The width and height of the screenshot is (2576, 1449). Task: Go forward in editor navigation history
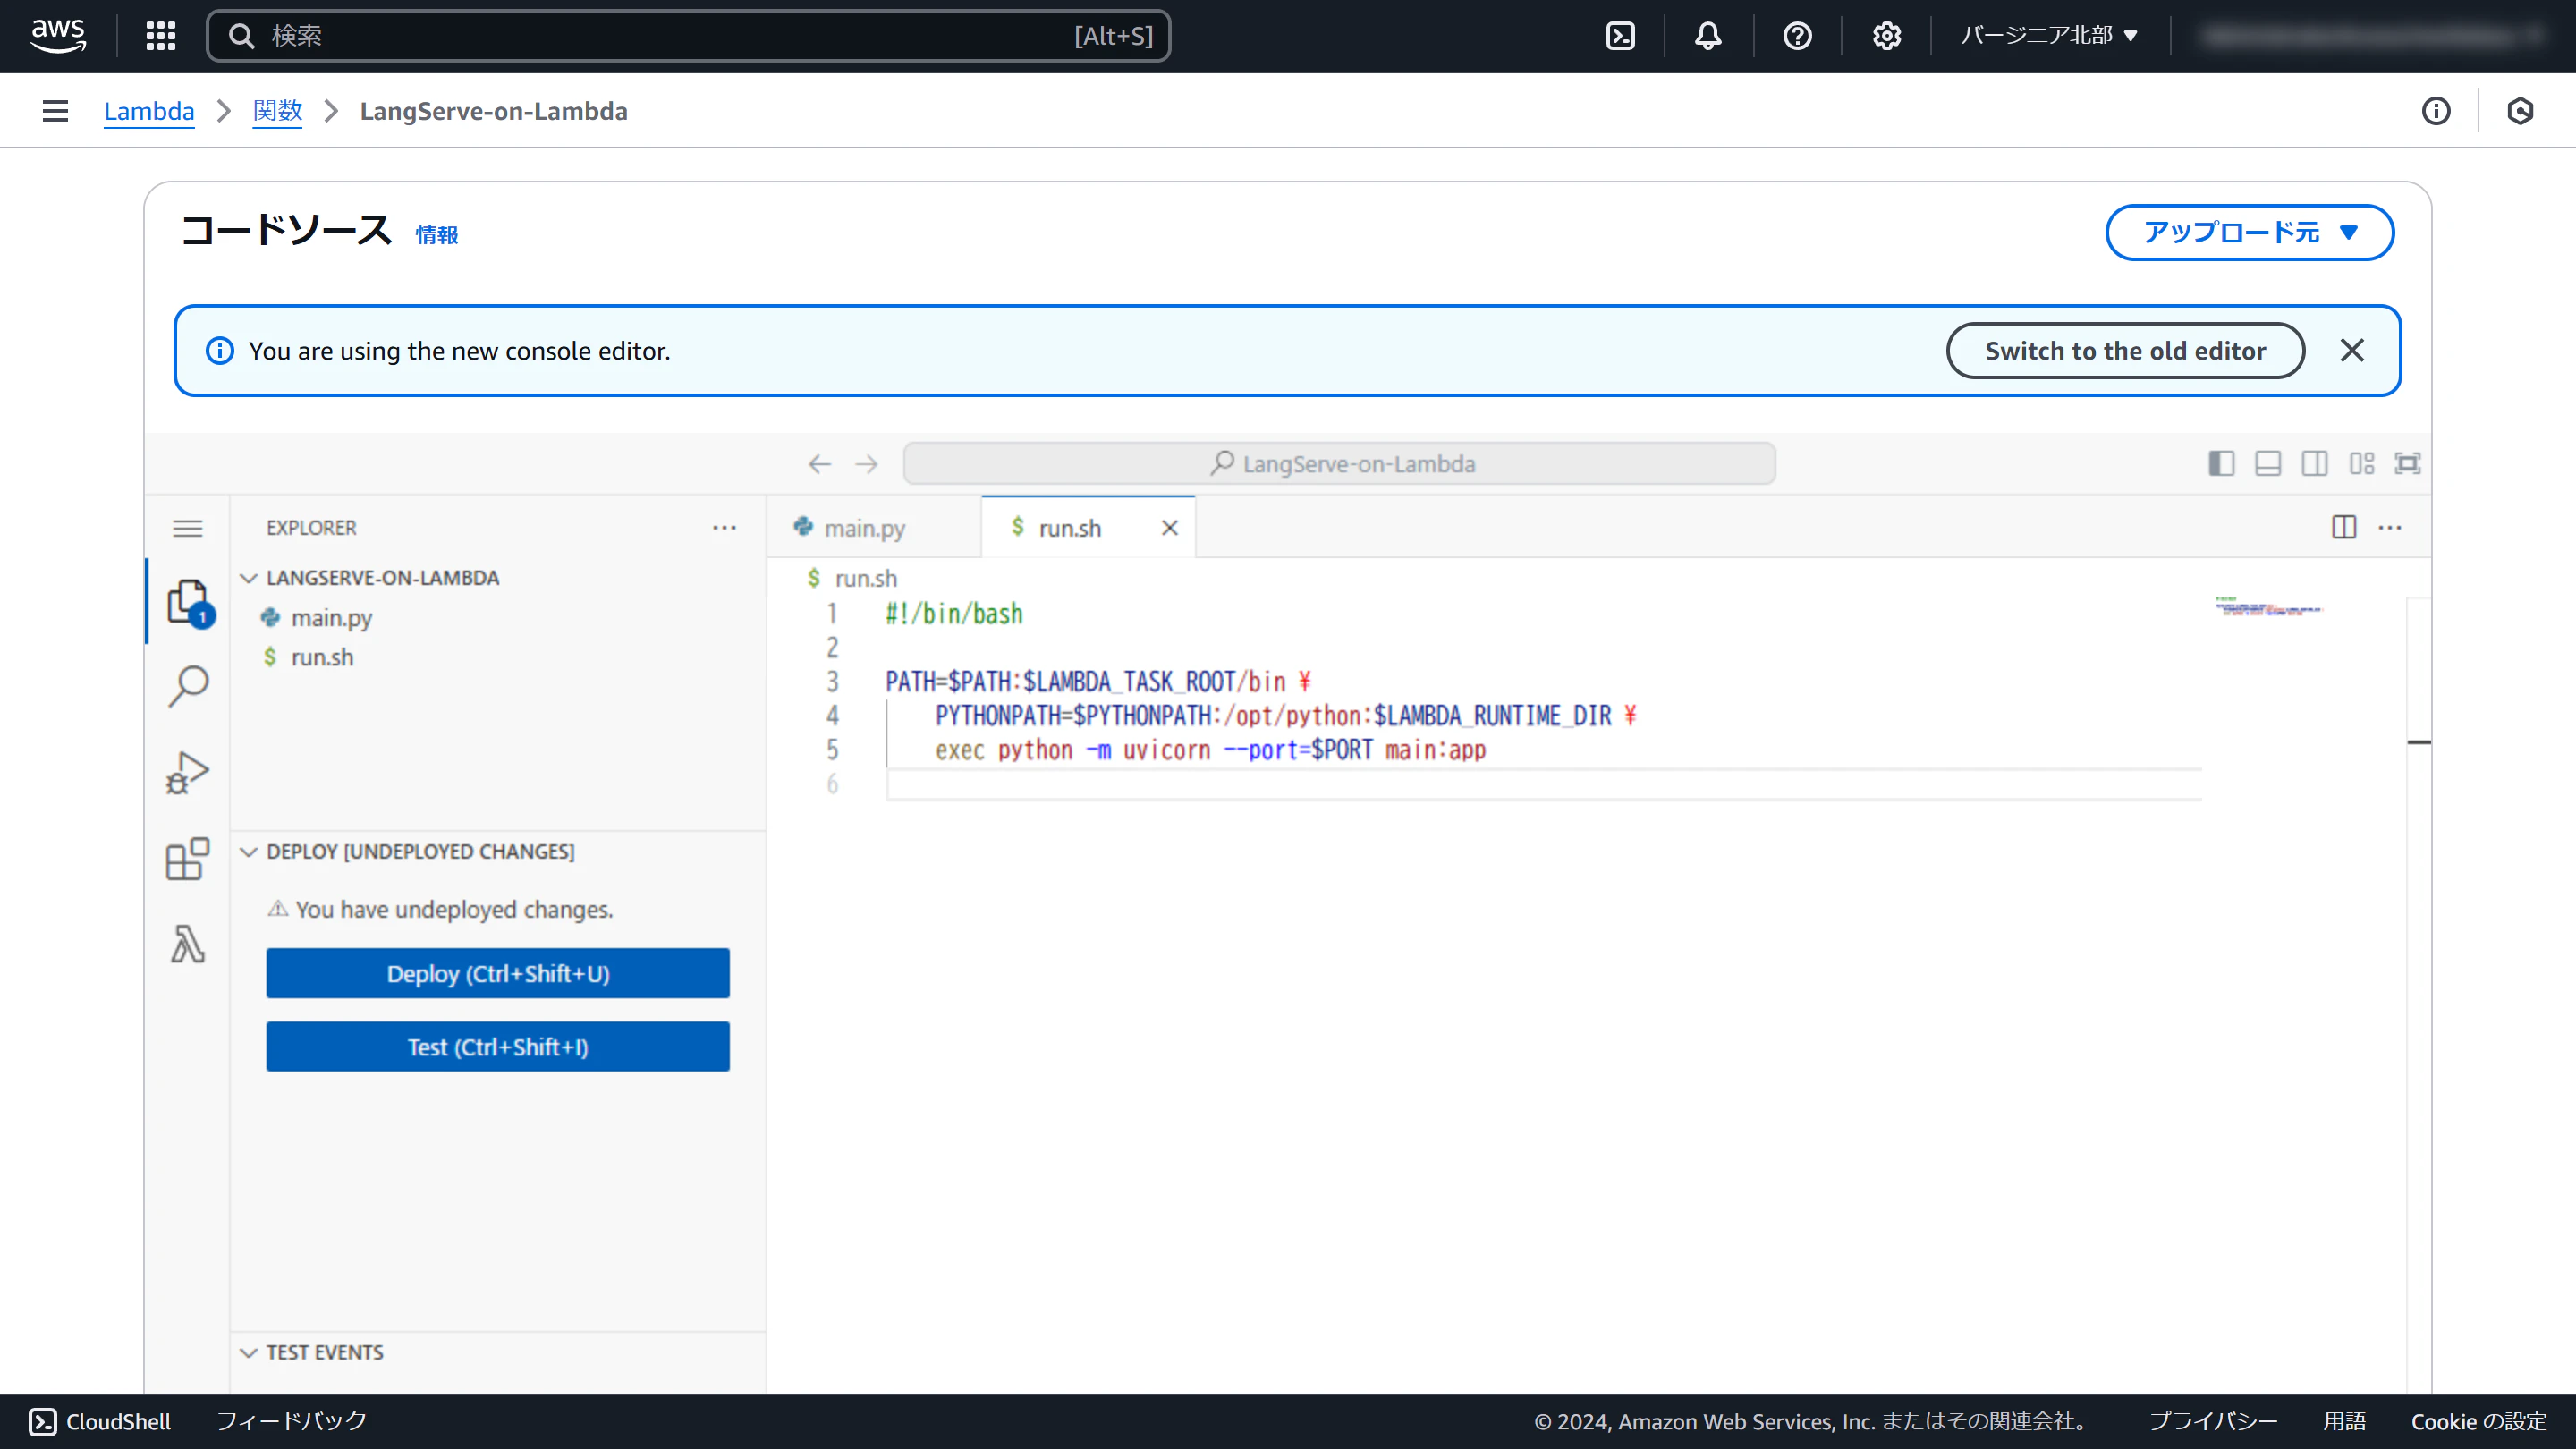pyautogui.click(x=866, y=464)
